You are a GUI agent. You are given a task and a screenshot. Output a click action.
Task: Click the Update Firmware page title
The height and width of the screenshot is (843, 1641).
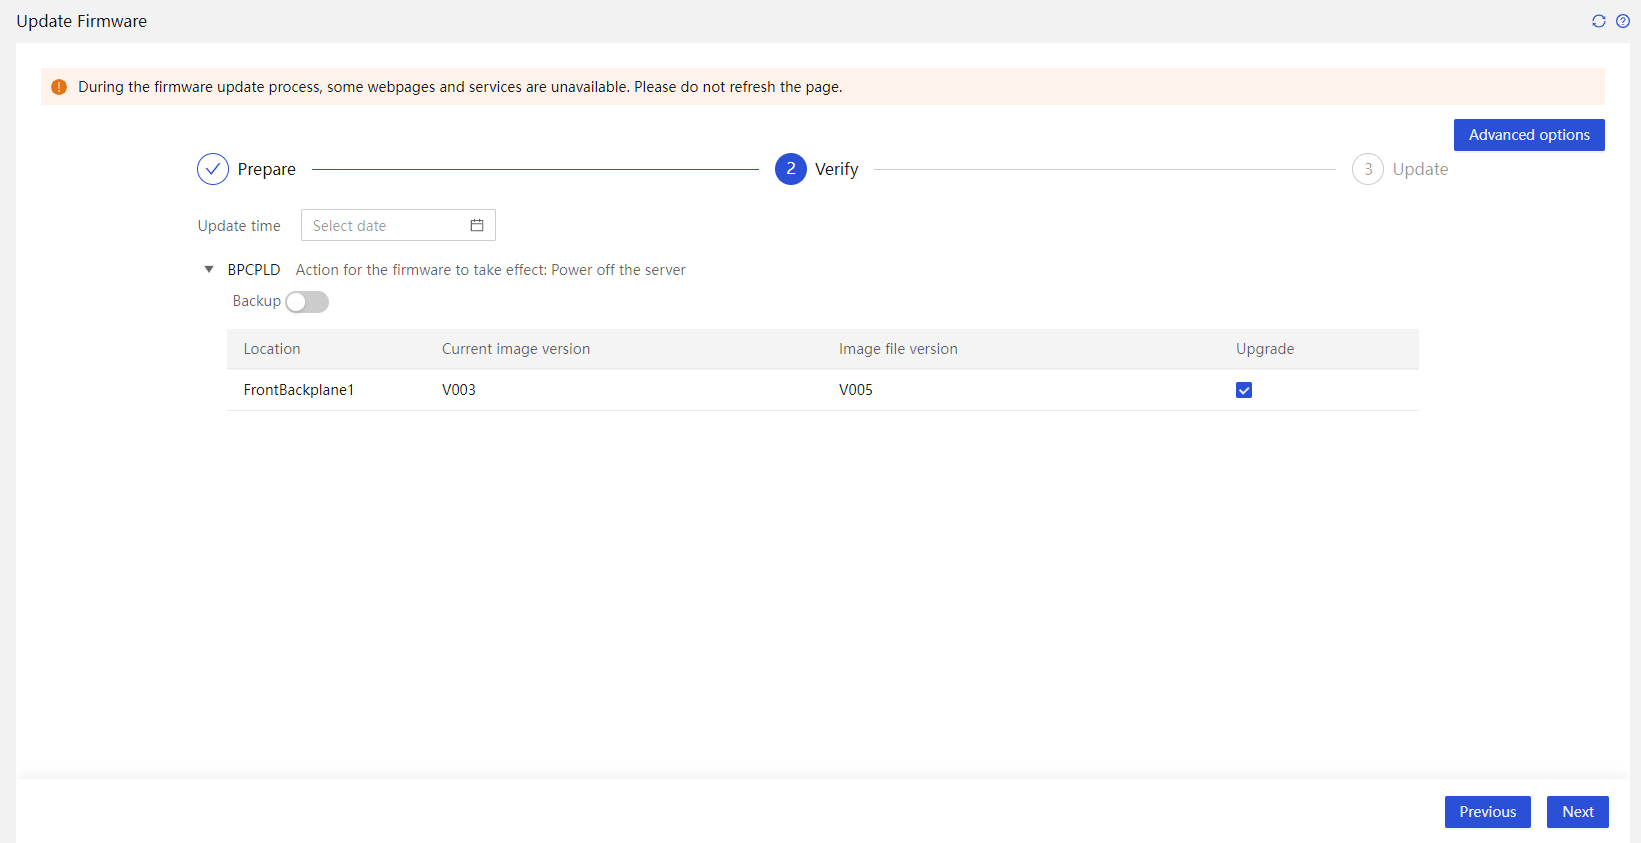point(82,21)
